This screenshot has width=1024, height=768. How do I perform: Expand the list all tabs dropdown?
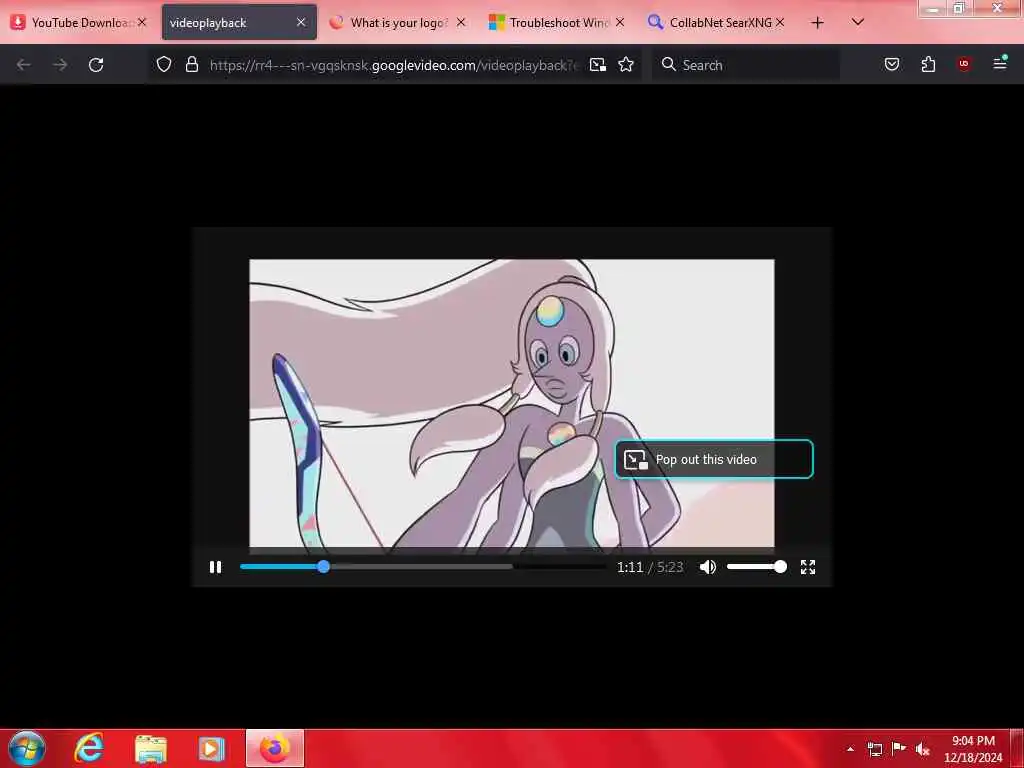click(x=858, y=22)
